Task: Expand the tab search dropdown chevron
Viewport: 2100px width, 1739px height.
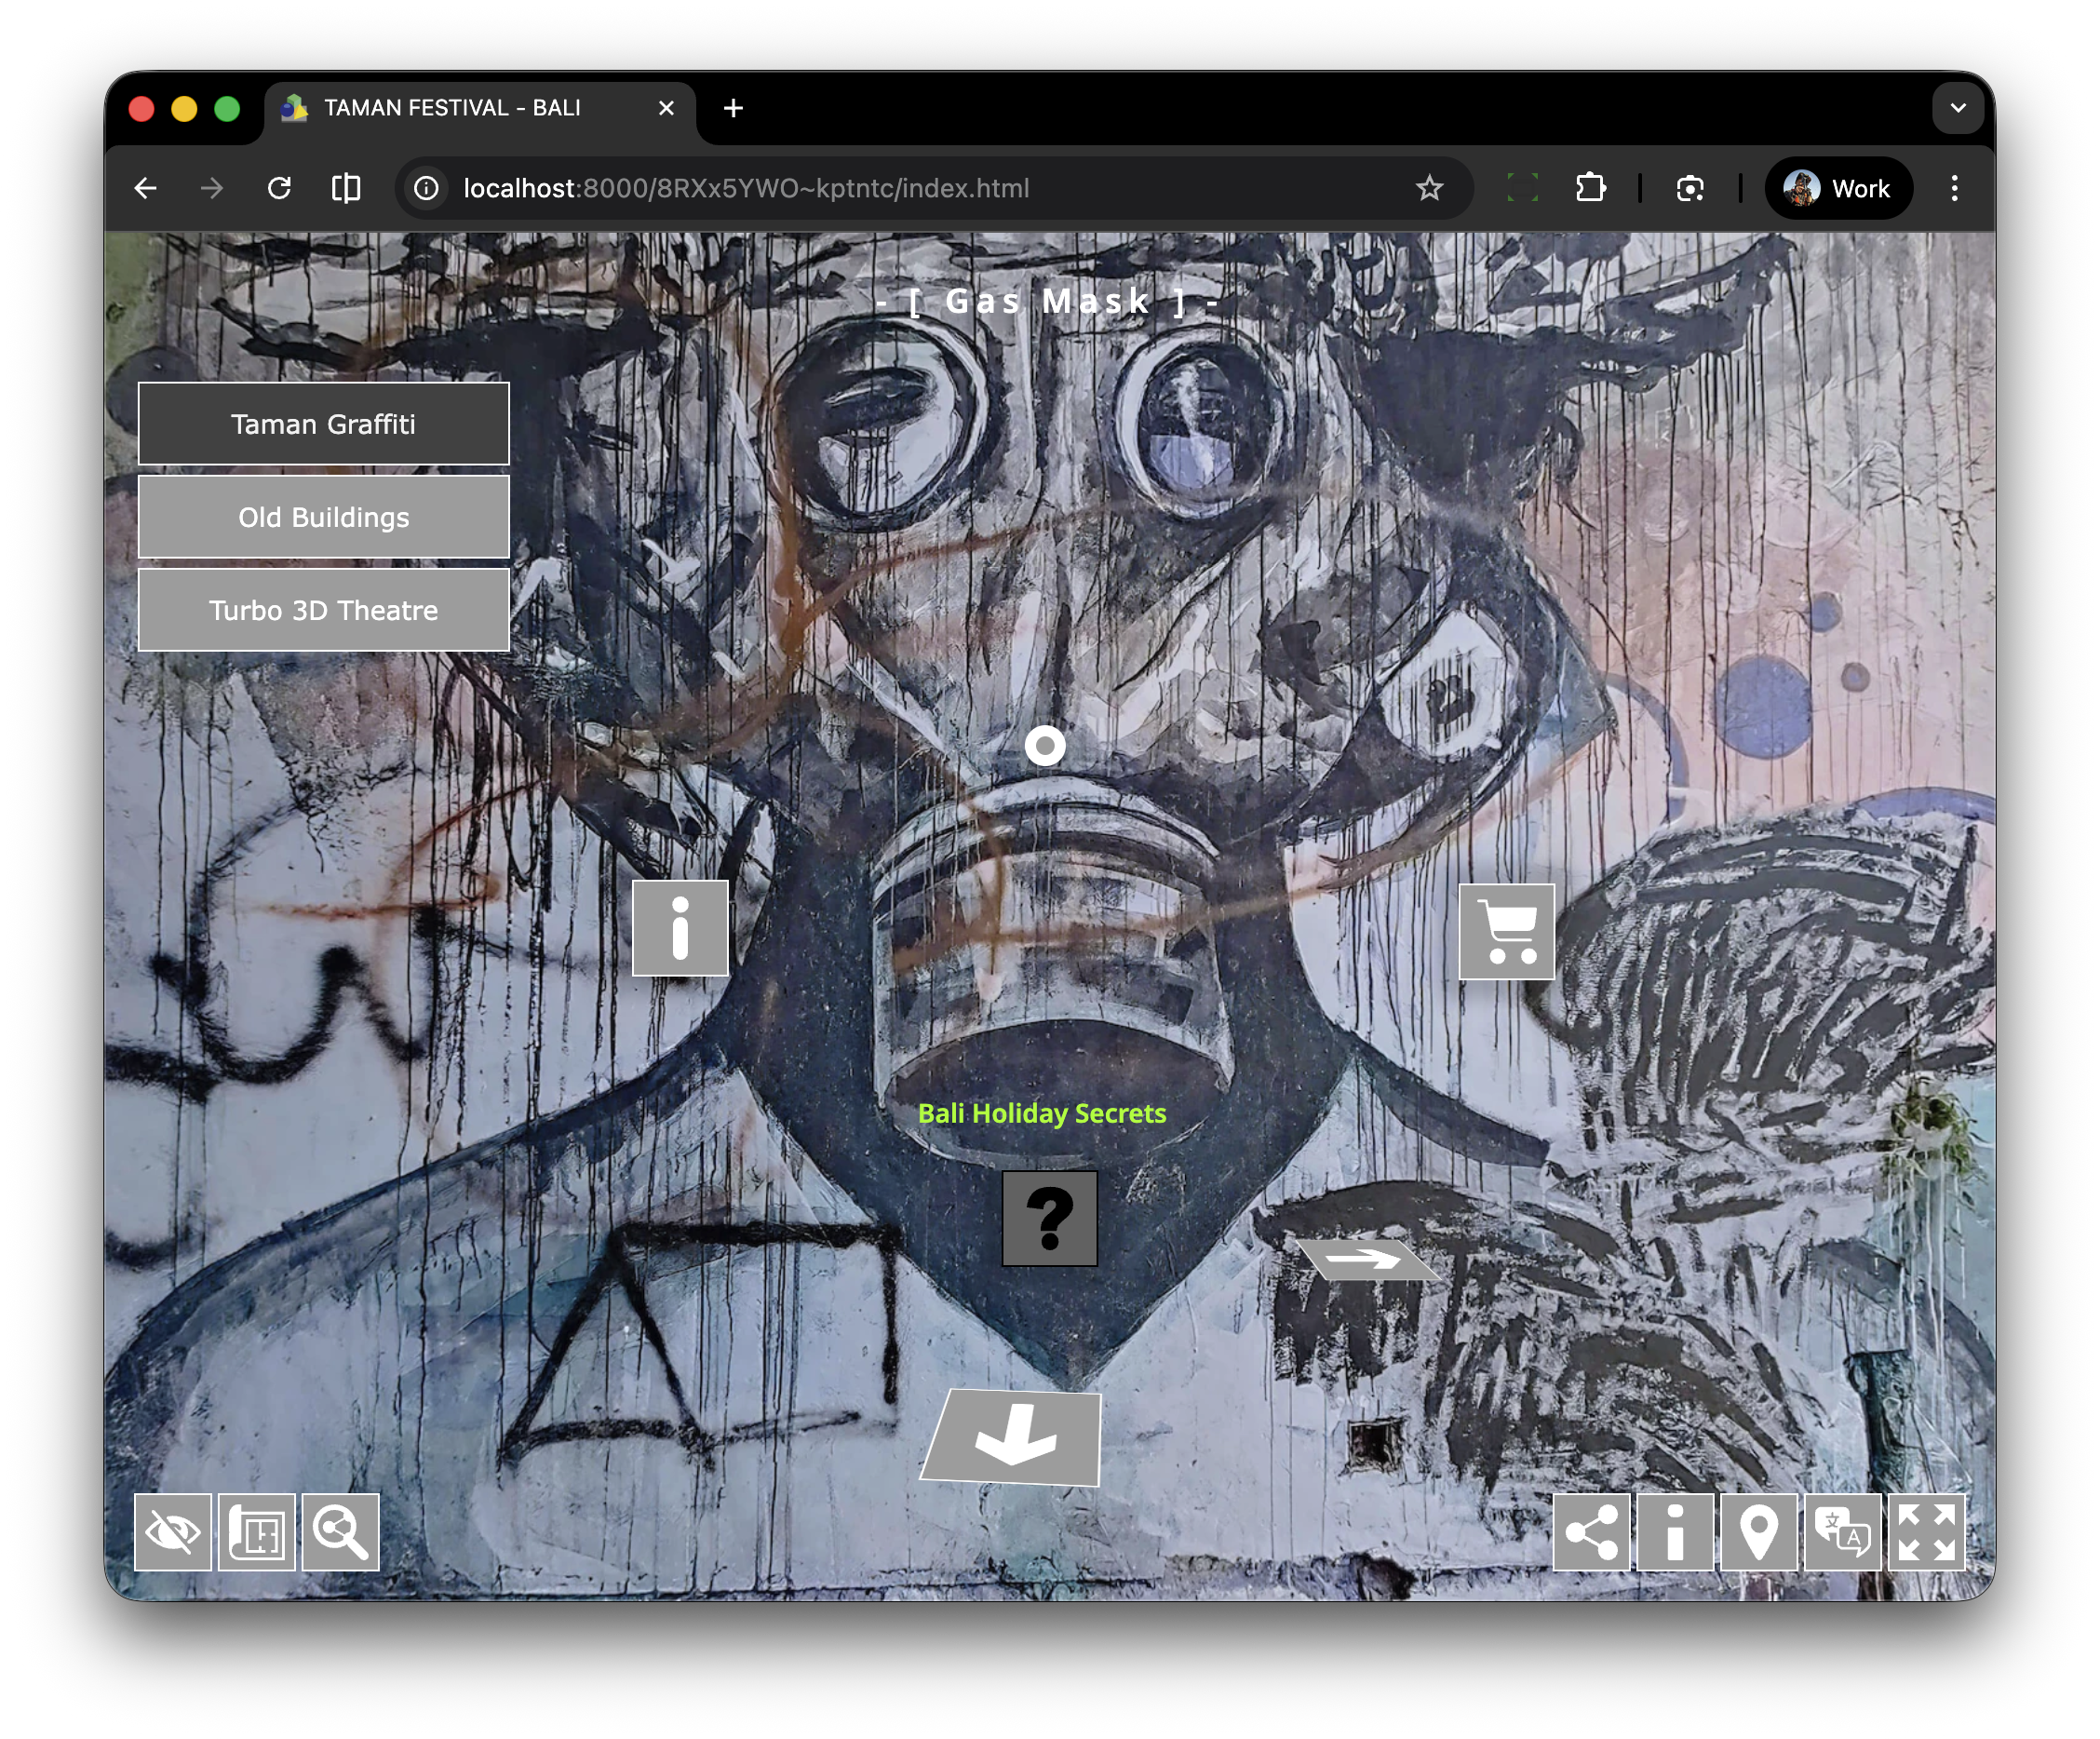Action: click(1957, 108)
